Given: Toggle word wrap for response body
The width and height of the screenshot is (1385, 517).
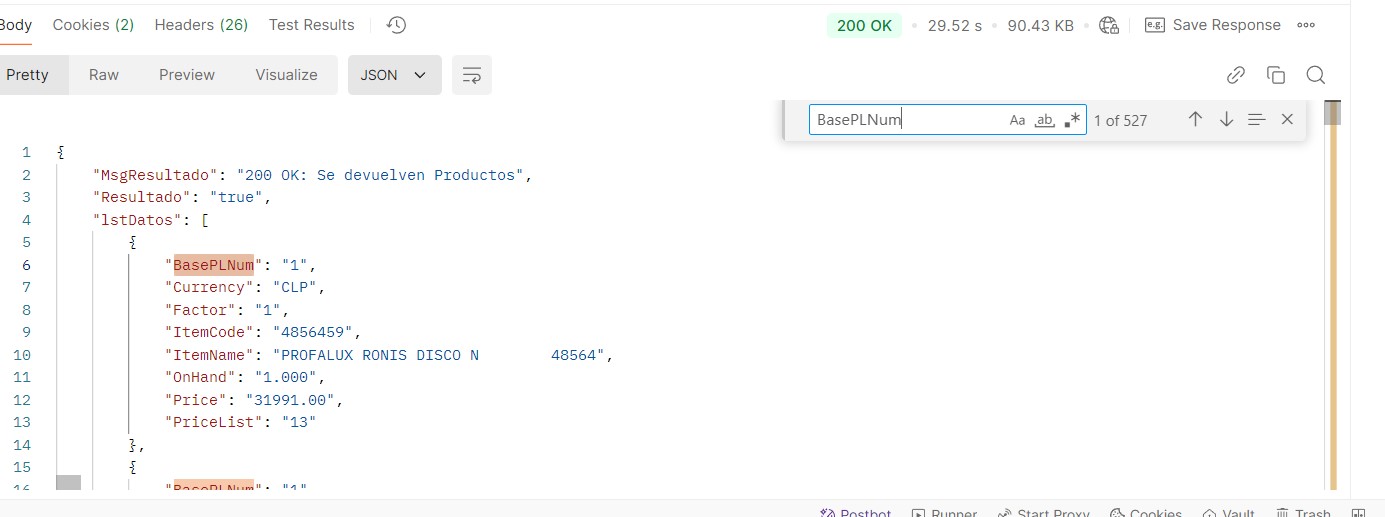Looking at the screenshot, I should [472, 75].
